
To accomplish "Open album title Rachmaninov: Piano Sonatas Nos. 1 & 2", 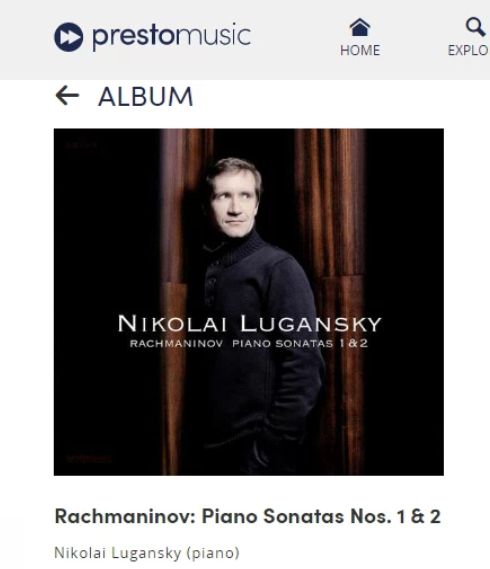I will [248, 516].
